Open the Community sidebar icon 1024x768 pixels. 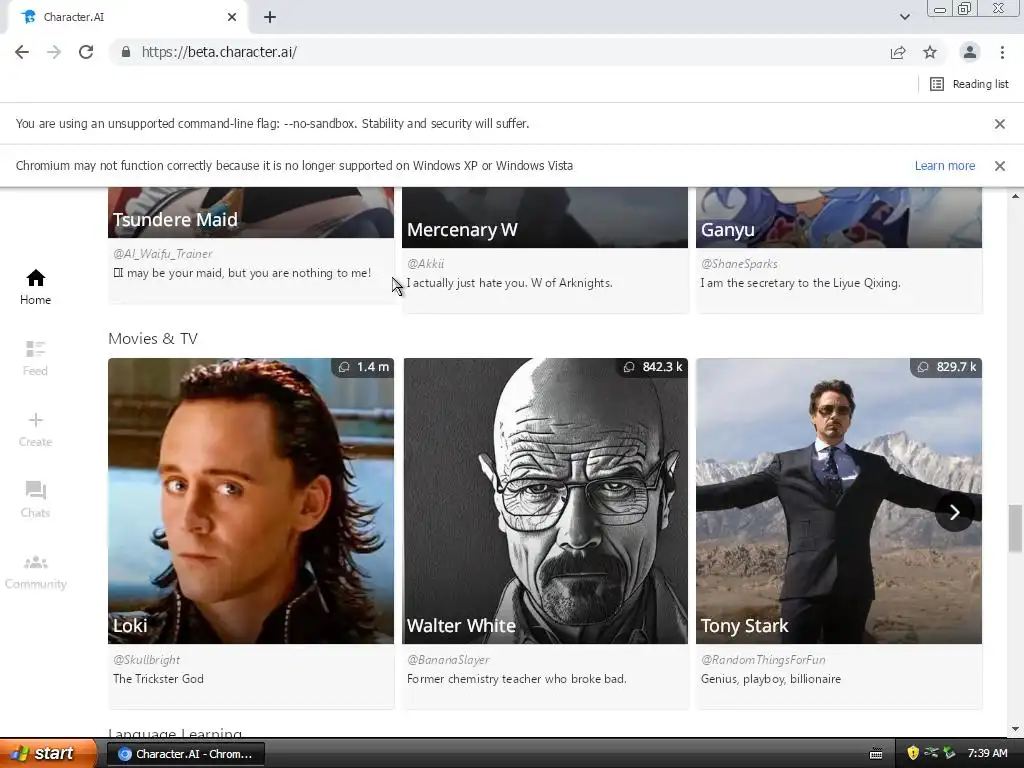coord(35,562)
